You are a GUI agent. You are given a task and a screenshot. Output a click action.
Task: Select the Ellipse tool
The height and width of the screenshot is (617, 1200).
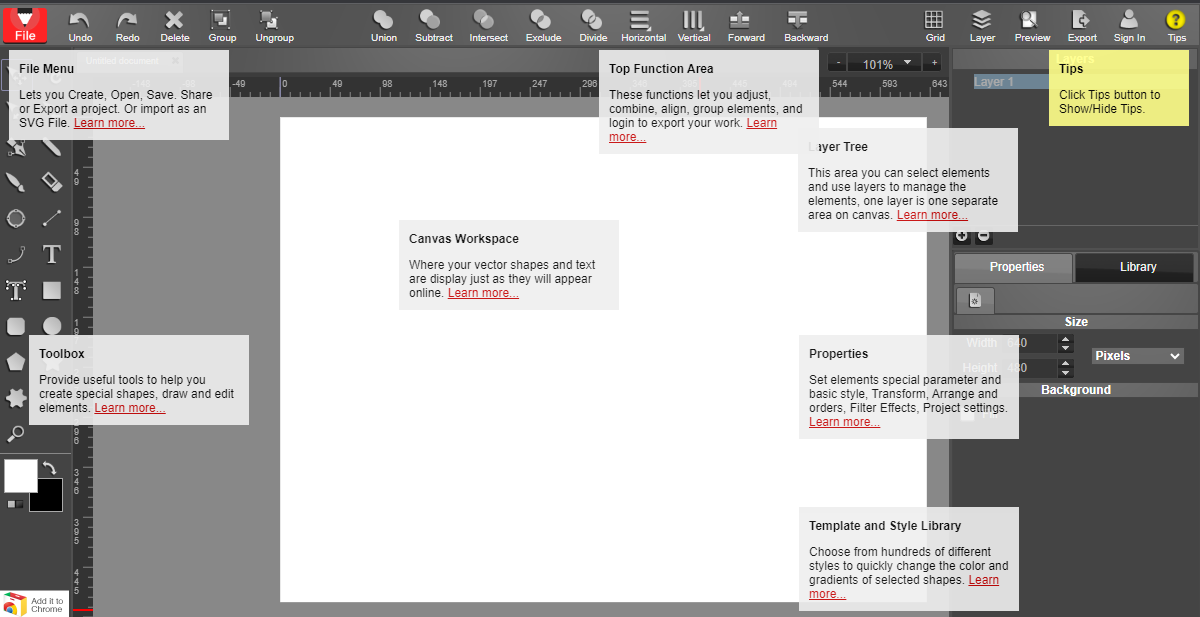click(52, 325)
